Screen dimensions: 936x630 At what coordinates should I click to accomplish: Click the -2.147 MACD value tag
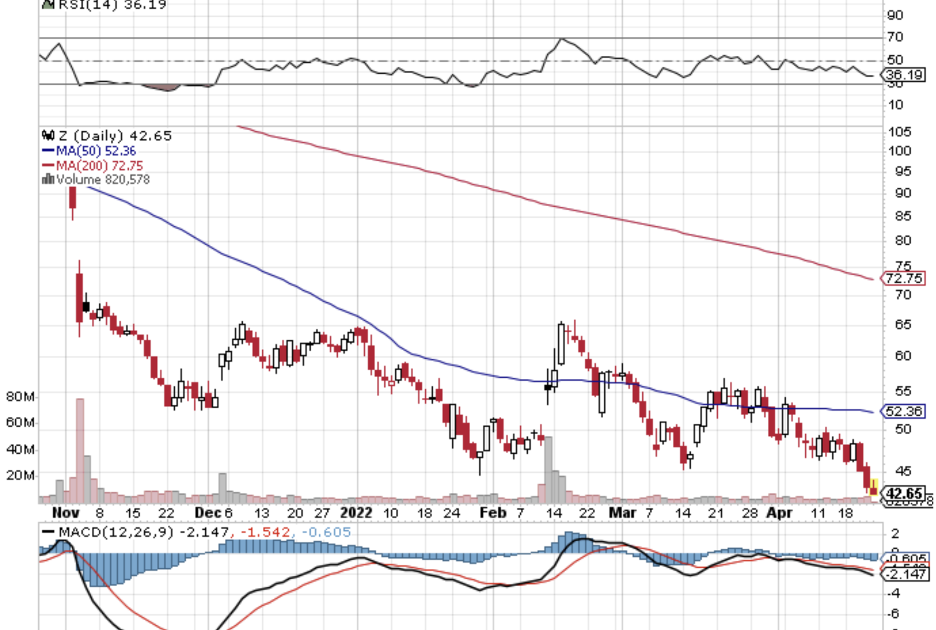[903, 573]
